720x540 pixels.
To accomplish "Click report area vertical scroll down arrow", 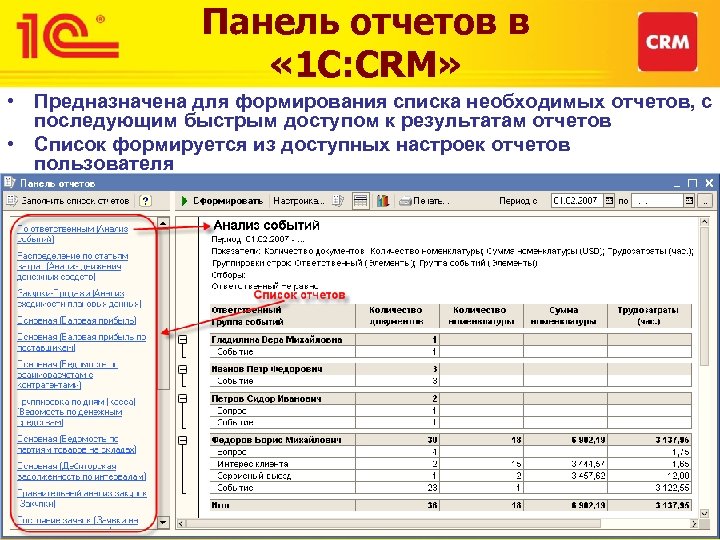I will click(x=704, y=512).
